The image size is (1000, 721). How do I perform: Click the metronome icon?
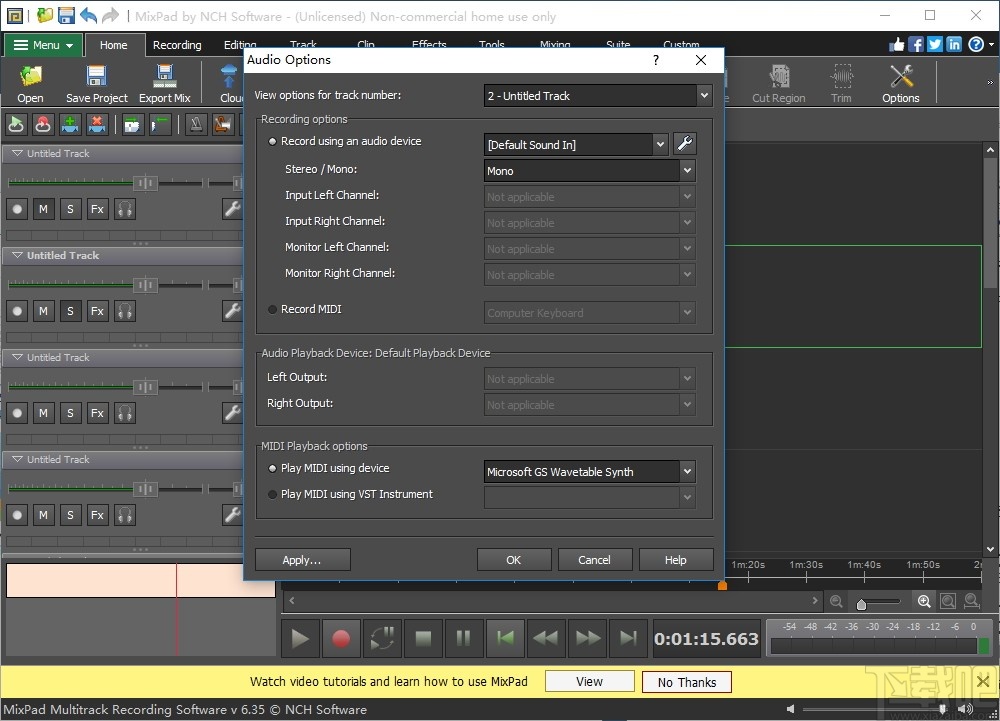(196, 124)
